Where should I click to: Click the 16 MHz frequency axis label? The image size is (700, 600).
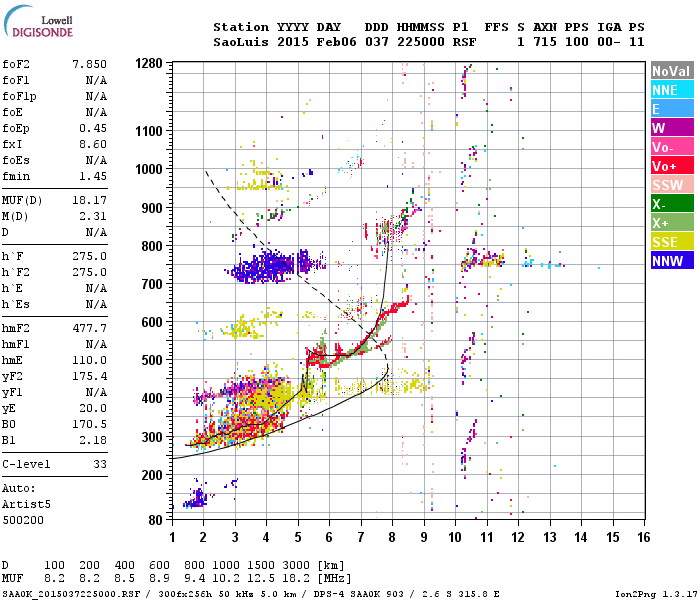644,537
